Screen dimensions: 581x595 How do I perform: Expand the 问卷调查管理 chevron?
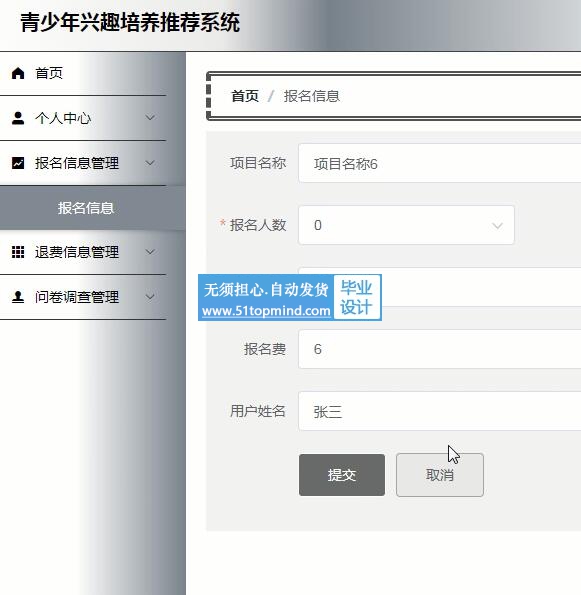[x=150, y=297]
